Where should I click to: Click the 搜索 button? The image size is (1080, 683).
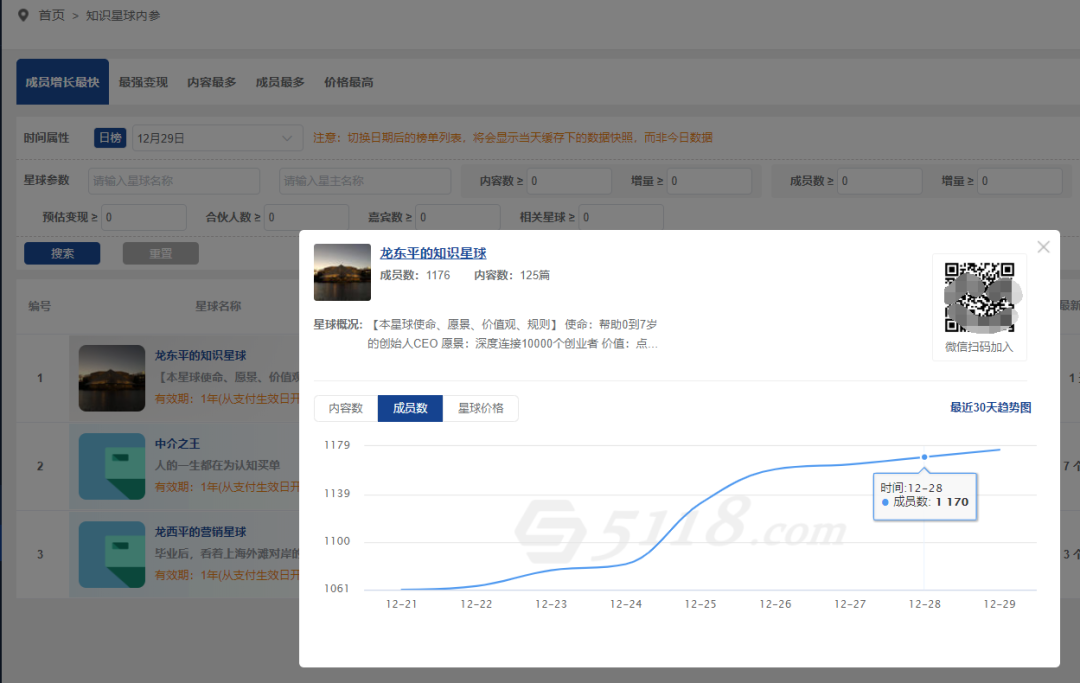(62, 253)
